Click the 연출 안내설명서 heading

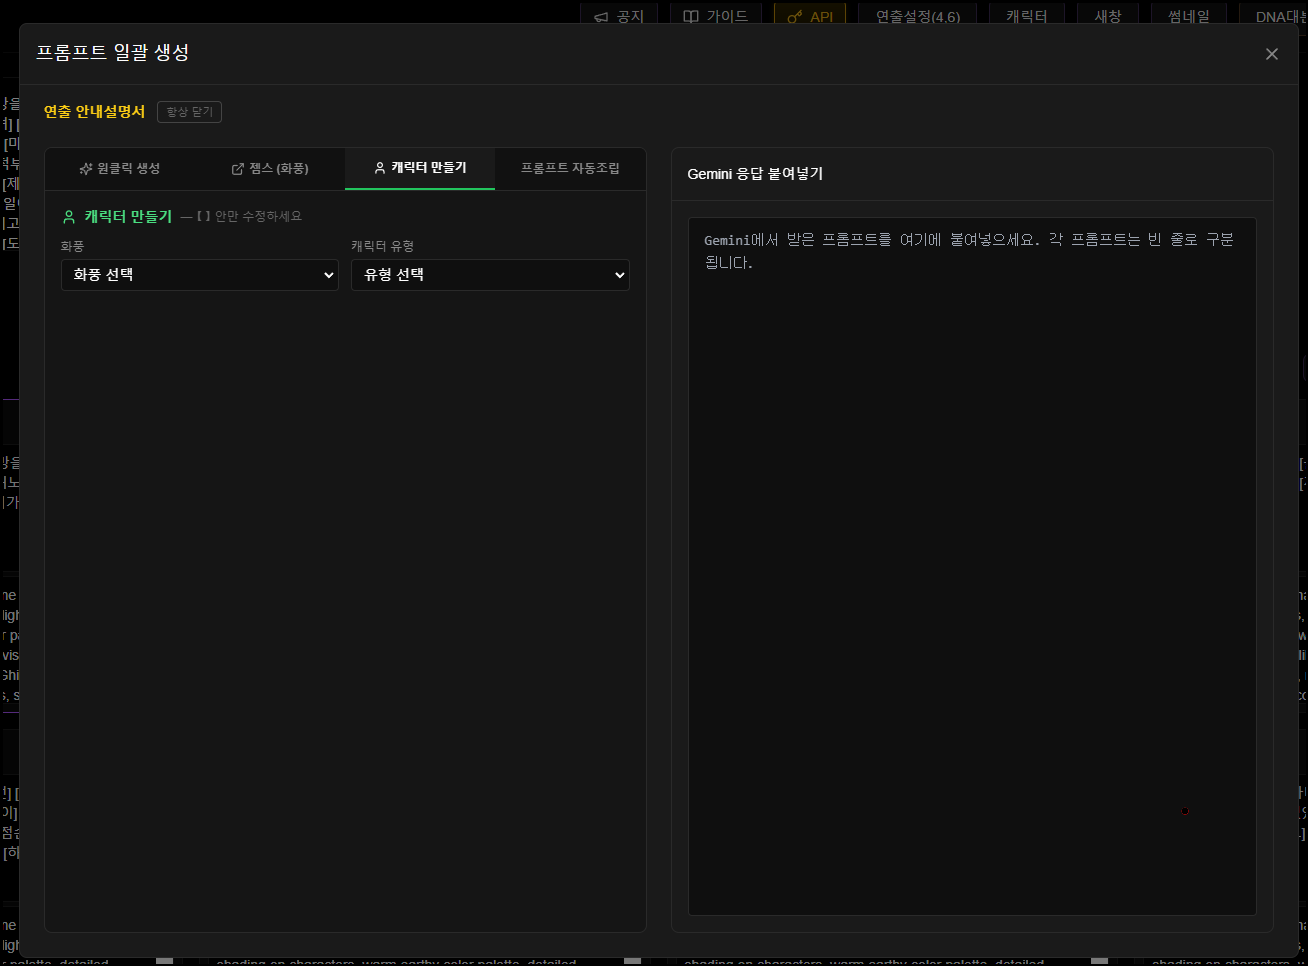click(x=94, y=112)
